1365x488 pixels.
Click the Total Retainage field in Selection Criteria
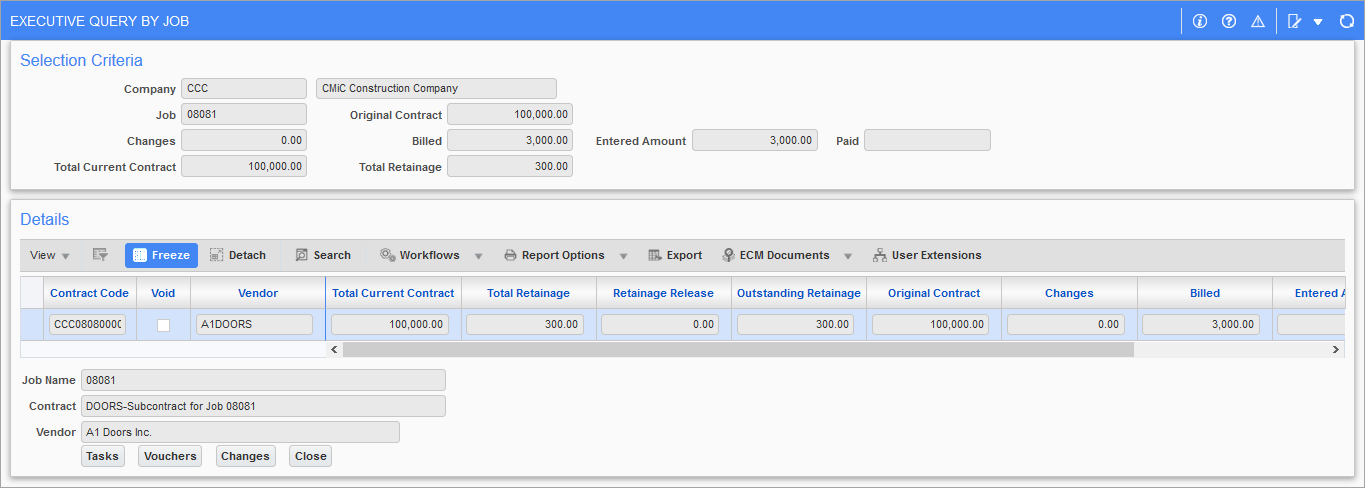pos(510,167)
